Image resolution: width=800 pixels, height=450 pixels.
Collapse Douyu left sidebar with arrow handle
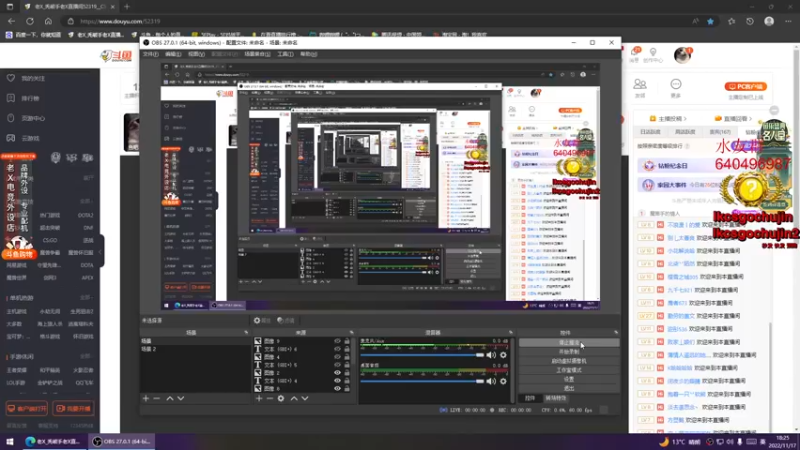(x=102, y=252)
